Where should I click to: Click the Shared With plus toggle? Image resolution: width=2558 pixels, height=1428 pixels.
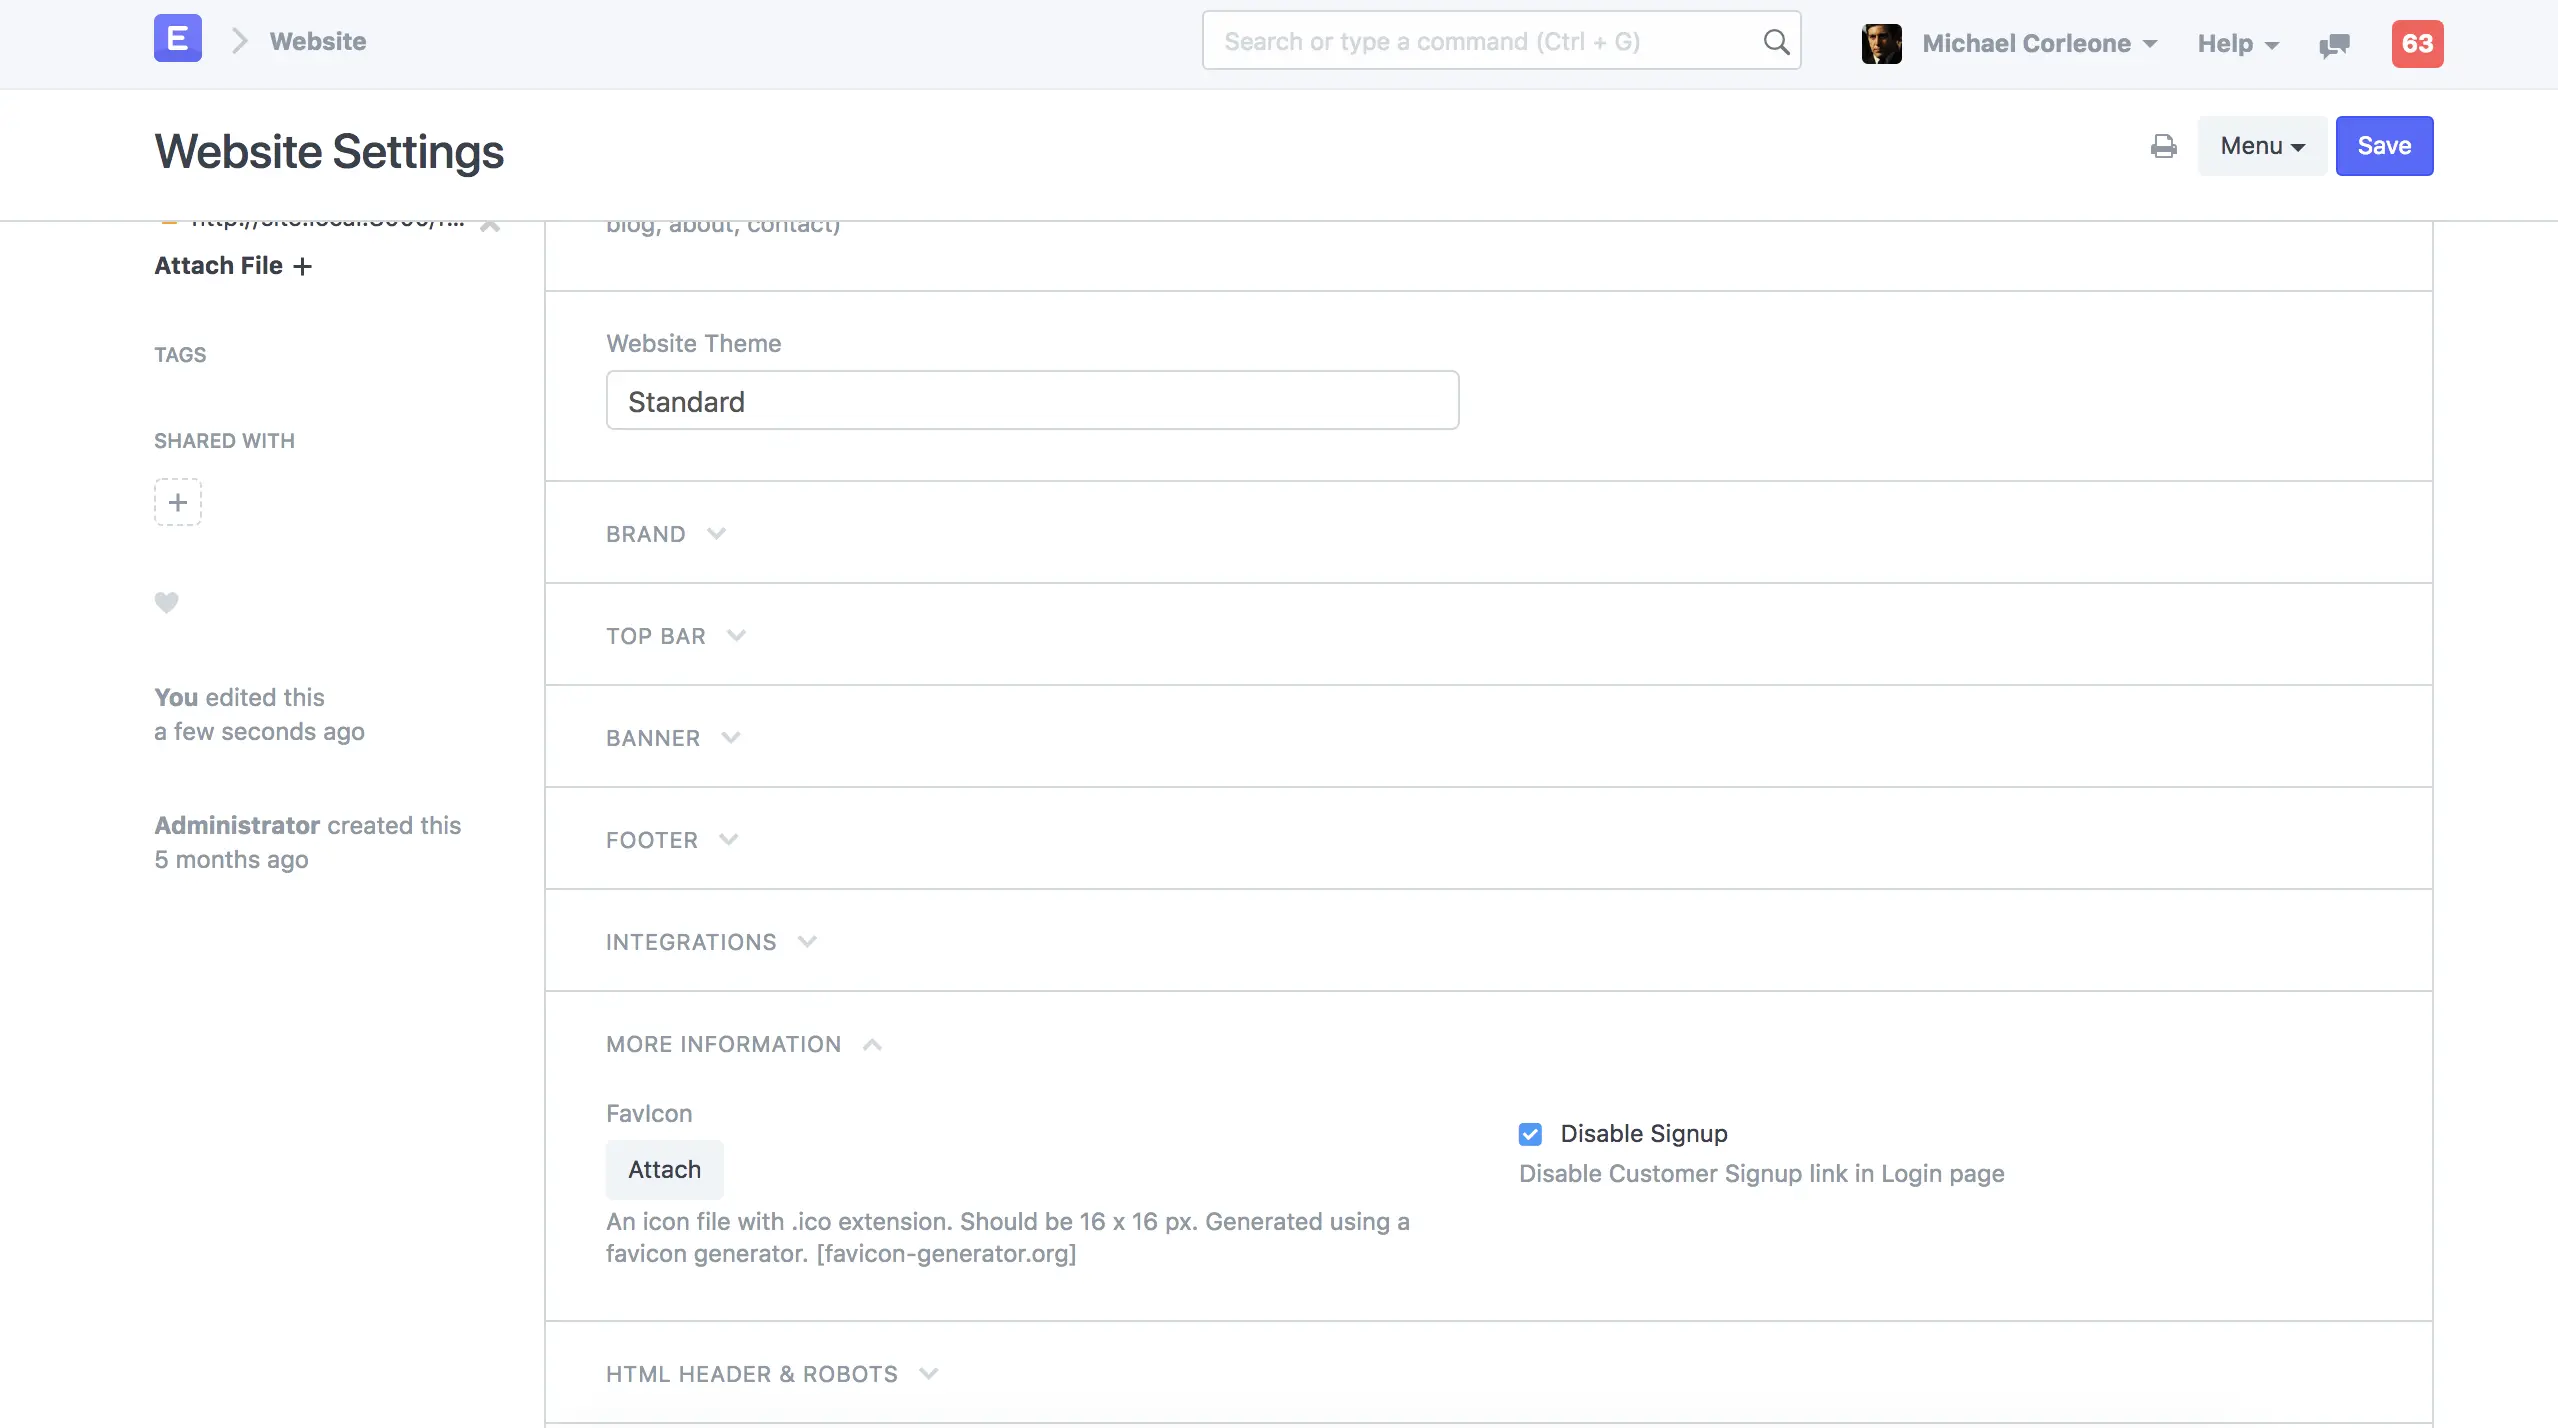pos(177,502)
